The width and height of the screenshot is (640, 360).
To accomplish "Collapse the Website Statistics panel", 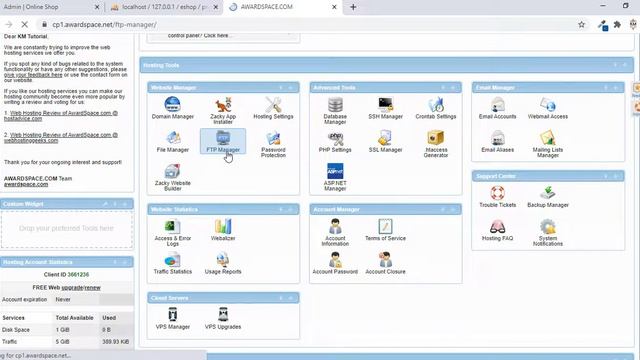I will (x=281, y=209).
